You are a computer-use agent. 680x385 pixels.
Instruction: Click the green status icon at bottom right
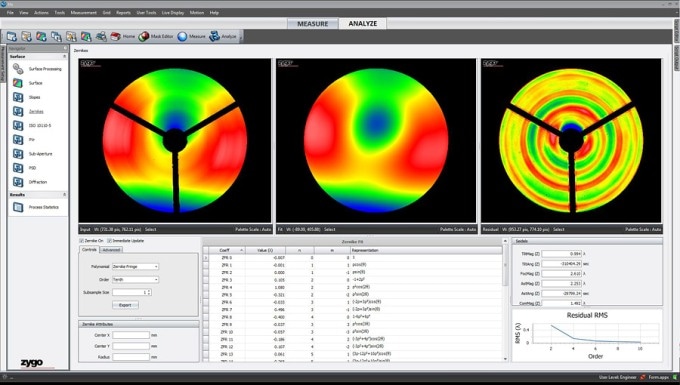coord(675,377)
